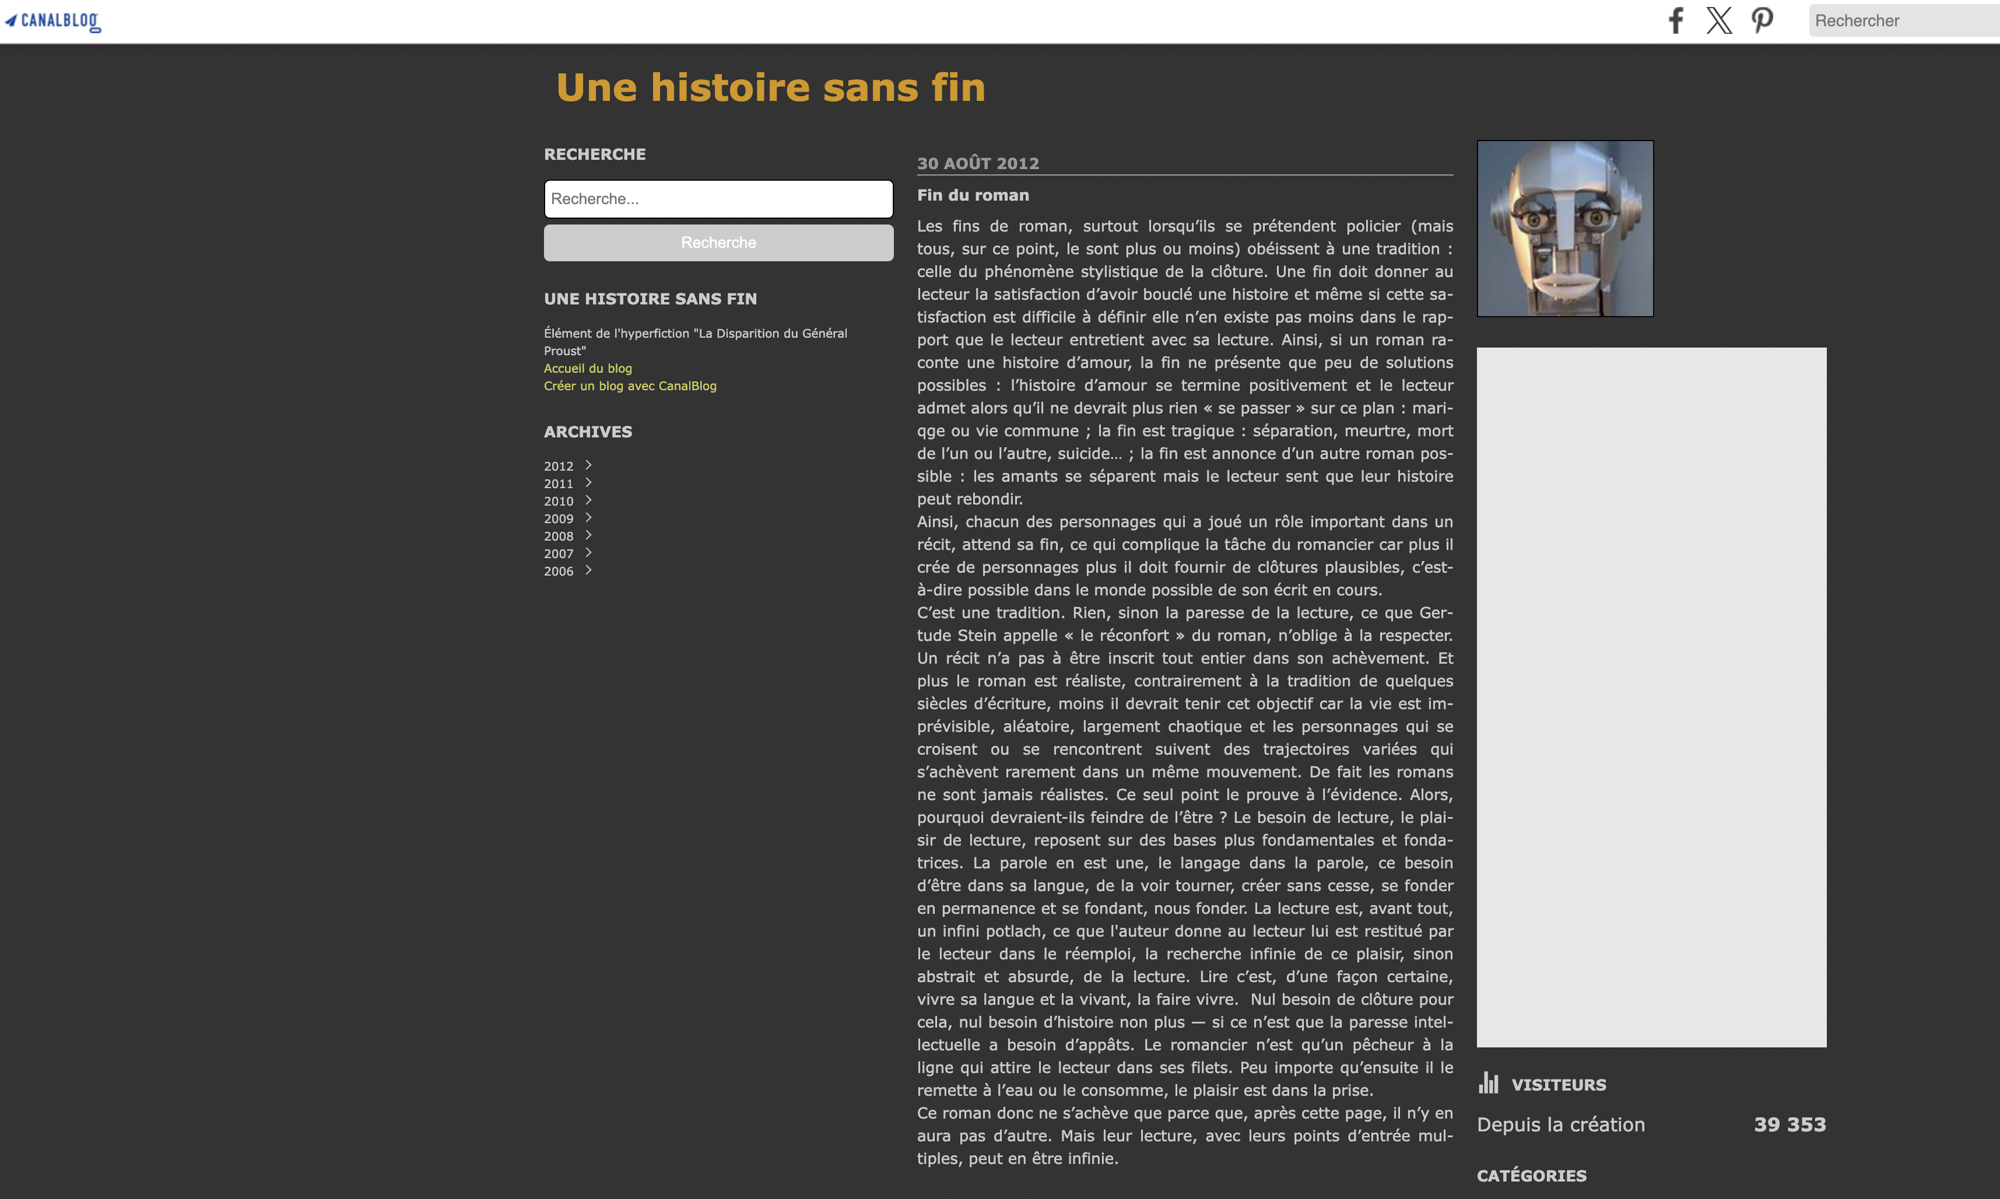Expand the 2012 archive chevron

589,465
